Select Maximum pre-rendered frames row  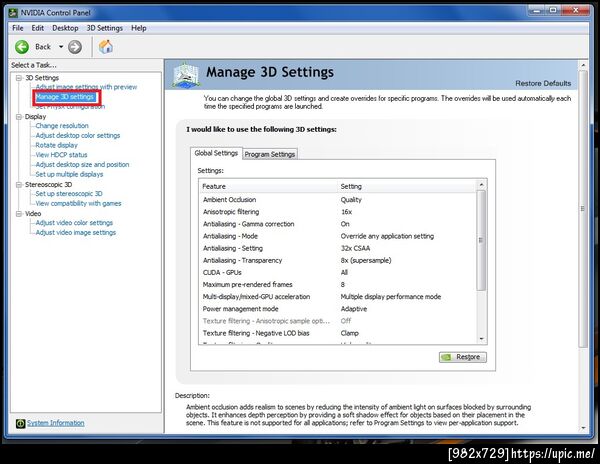[x=338, y=285]
